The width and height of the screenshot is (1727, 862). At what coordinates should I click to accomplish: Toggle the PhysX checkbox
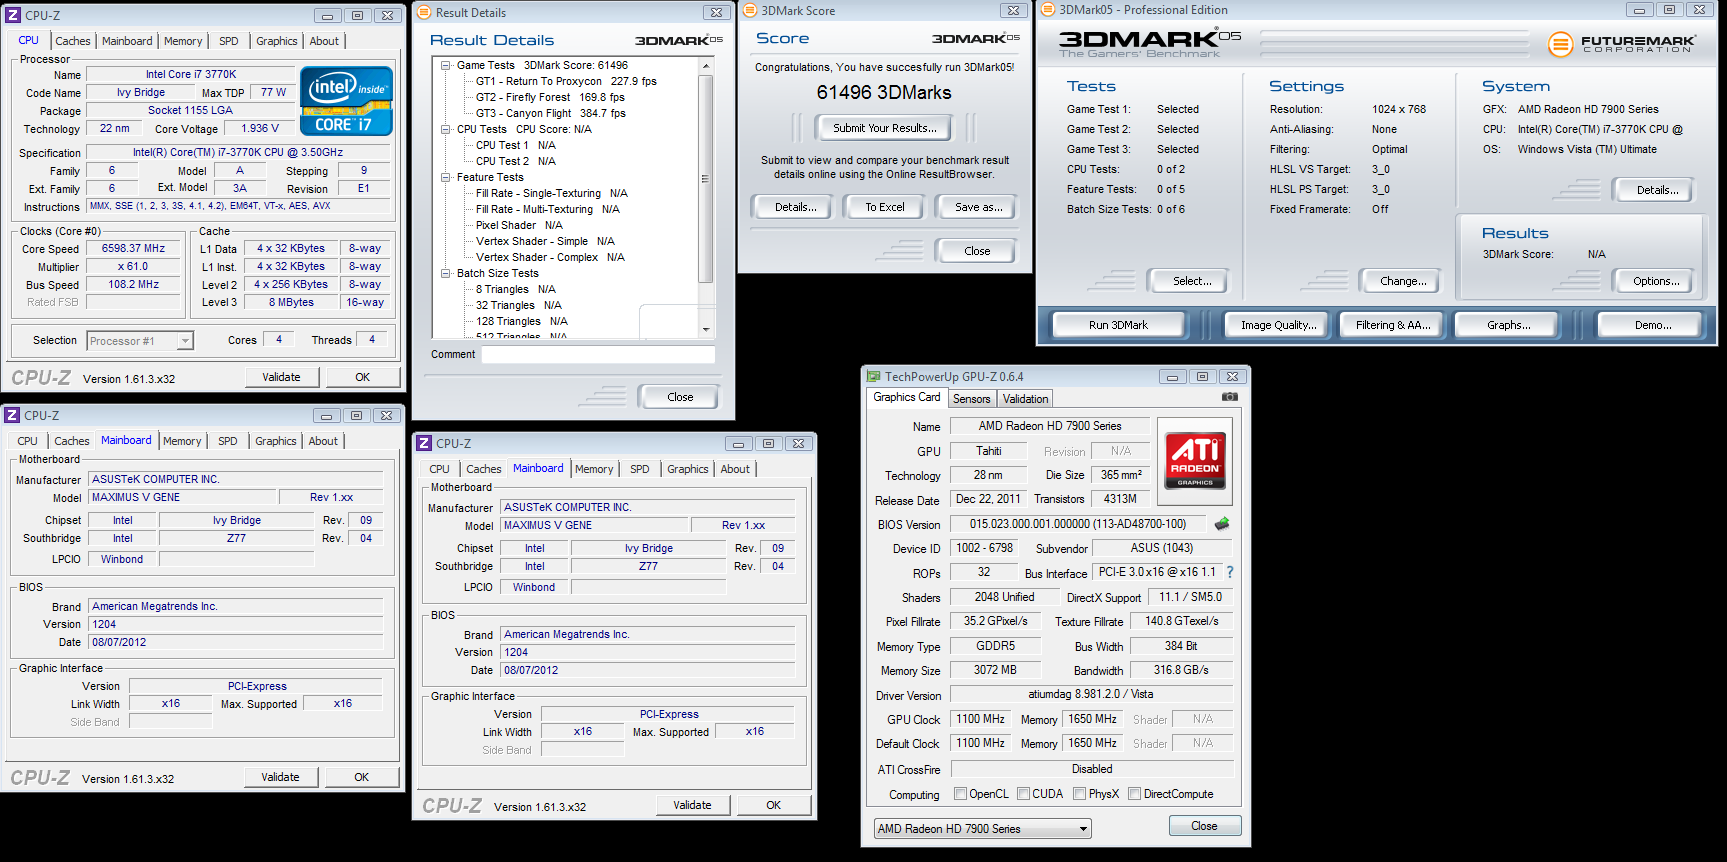[1079, 794]
